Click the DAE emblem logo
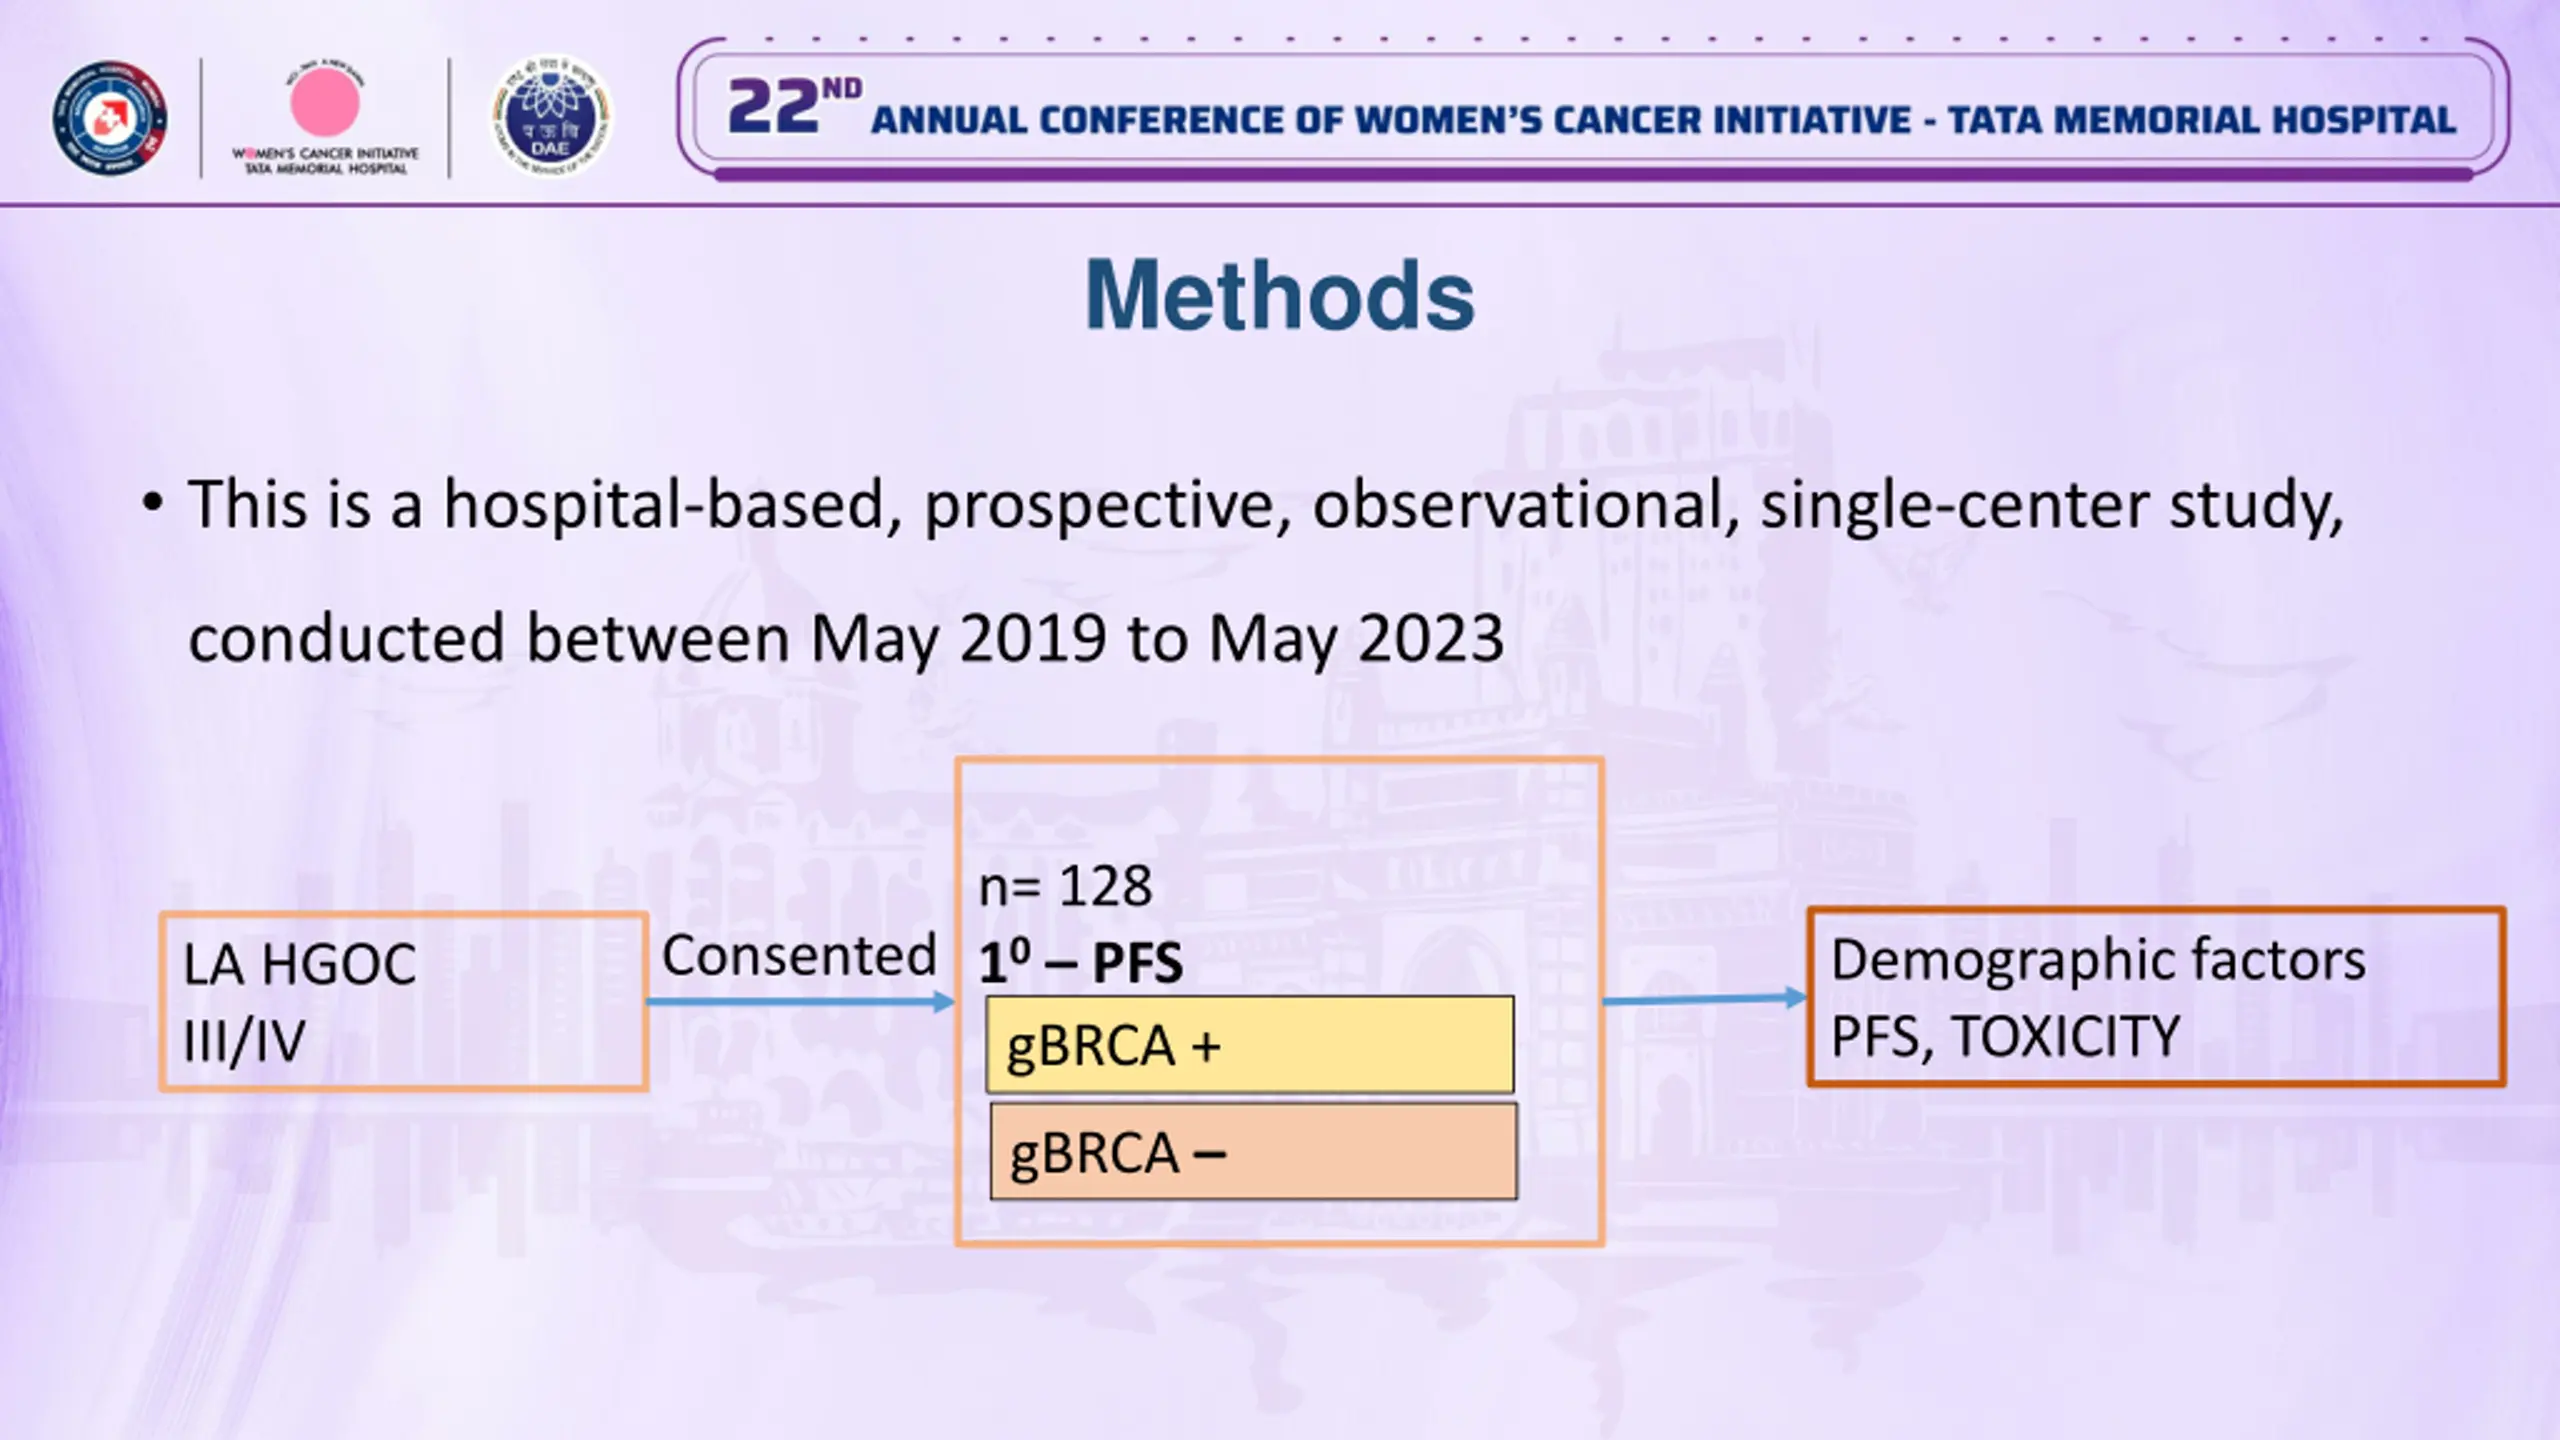 coord(550,116)
